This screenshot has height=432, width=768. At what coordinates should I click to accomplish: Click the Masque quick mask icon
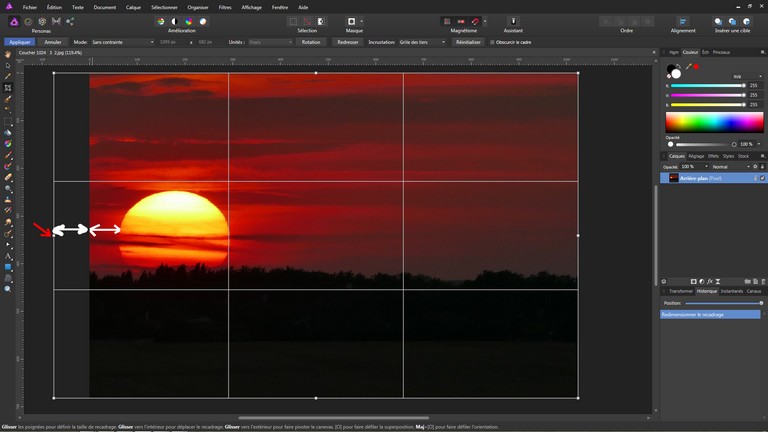351,22
